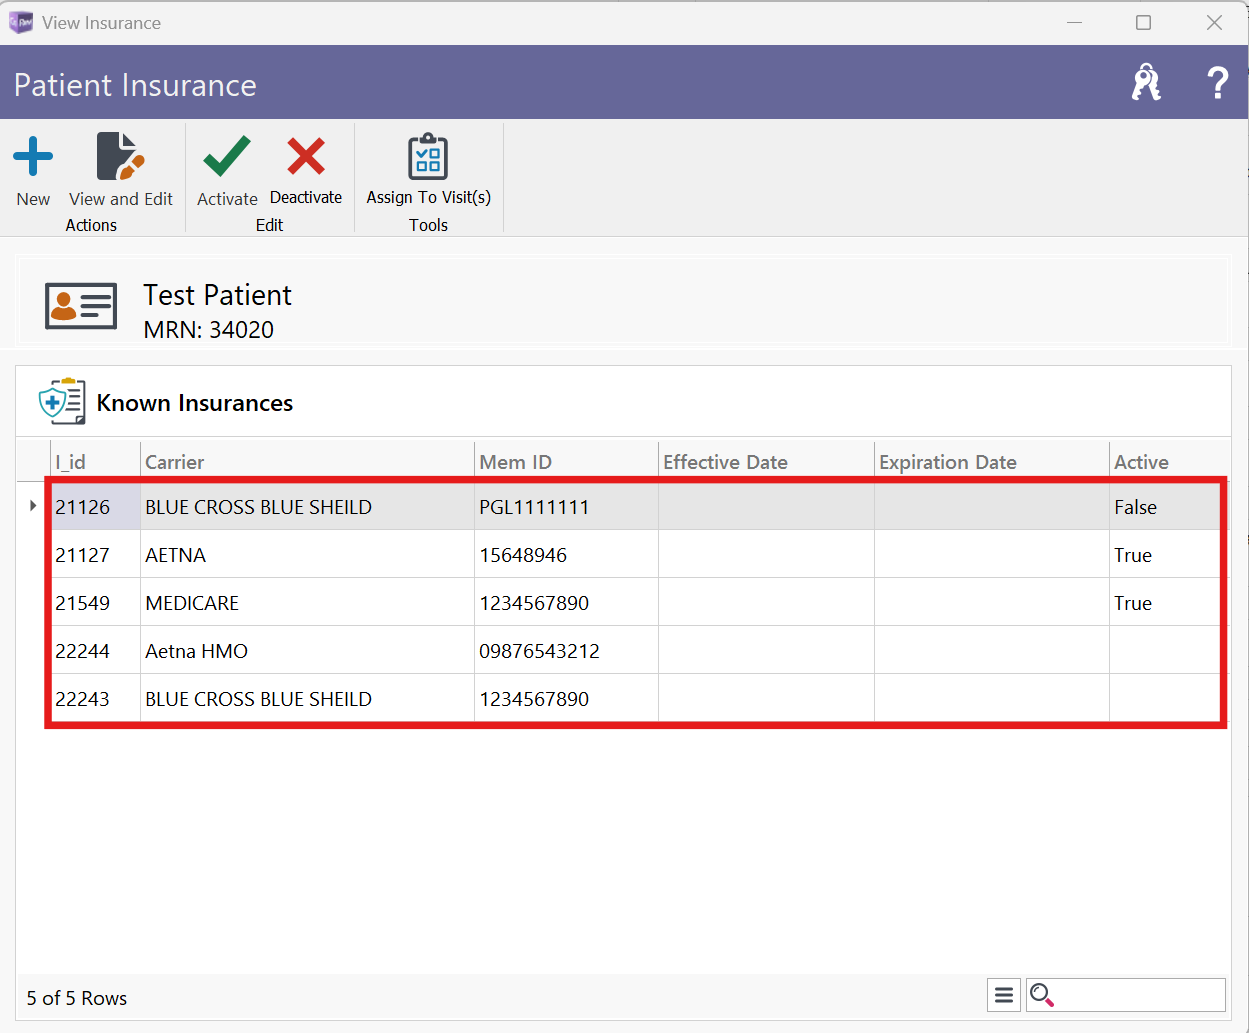The height and width of the screenshot is (1033, 1249).
Task: Select the AETNA insurance row
Action: coord(176,555)
